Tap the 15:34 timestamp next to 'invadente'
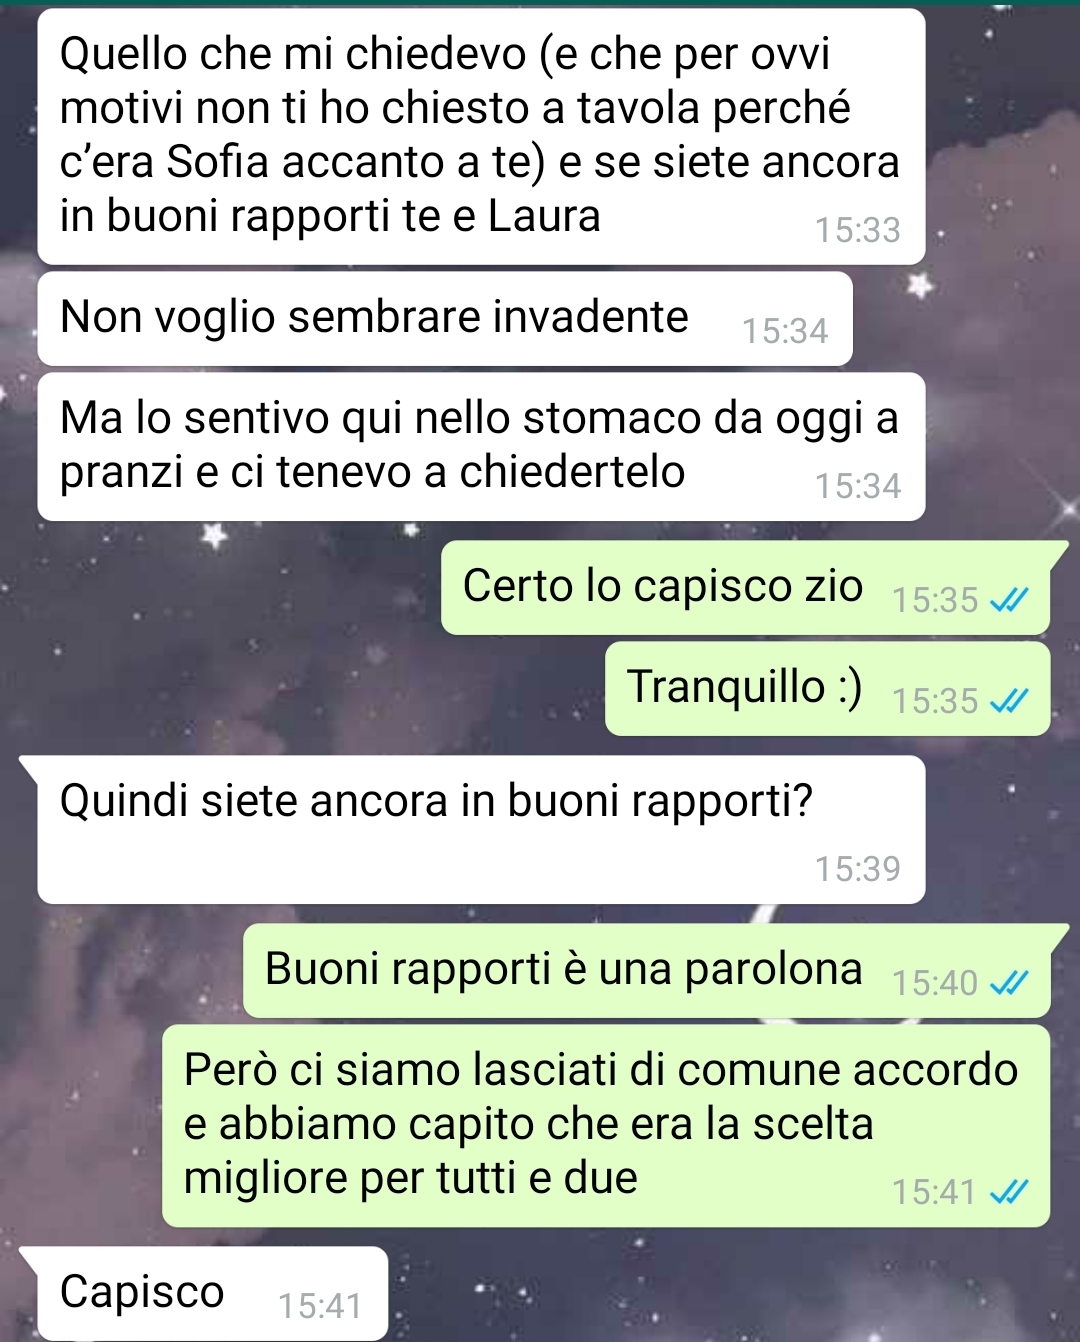Viewport: 1080px width, 1342px height. coord(785,331)
